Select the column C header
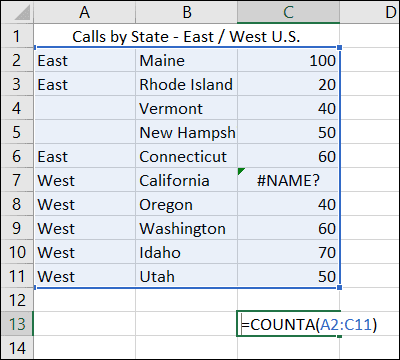Image resolution: width=400 pixels, height=360 pixels. point(289,12)
